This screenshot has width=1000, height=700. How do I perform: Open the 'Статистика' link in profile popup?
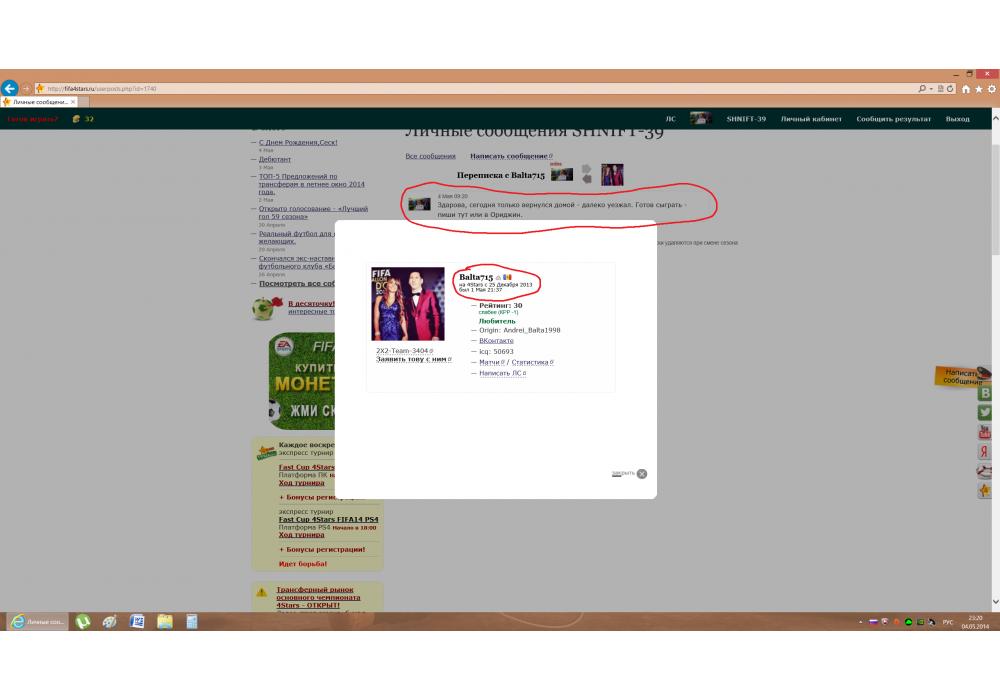(x=532, y=363)
